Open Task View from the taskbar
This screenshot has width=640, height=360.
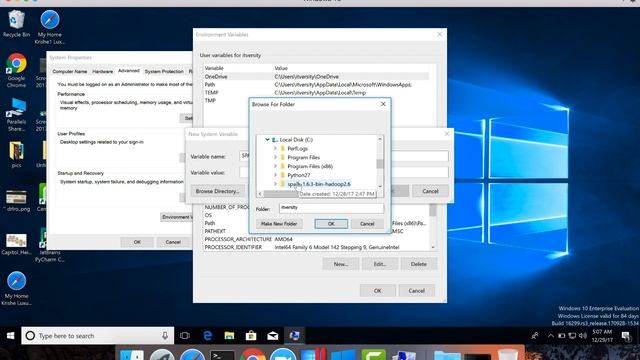coord(185,336)
